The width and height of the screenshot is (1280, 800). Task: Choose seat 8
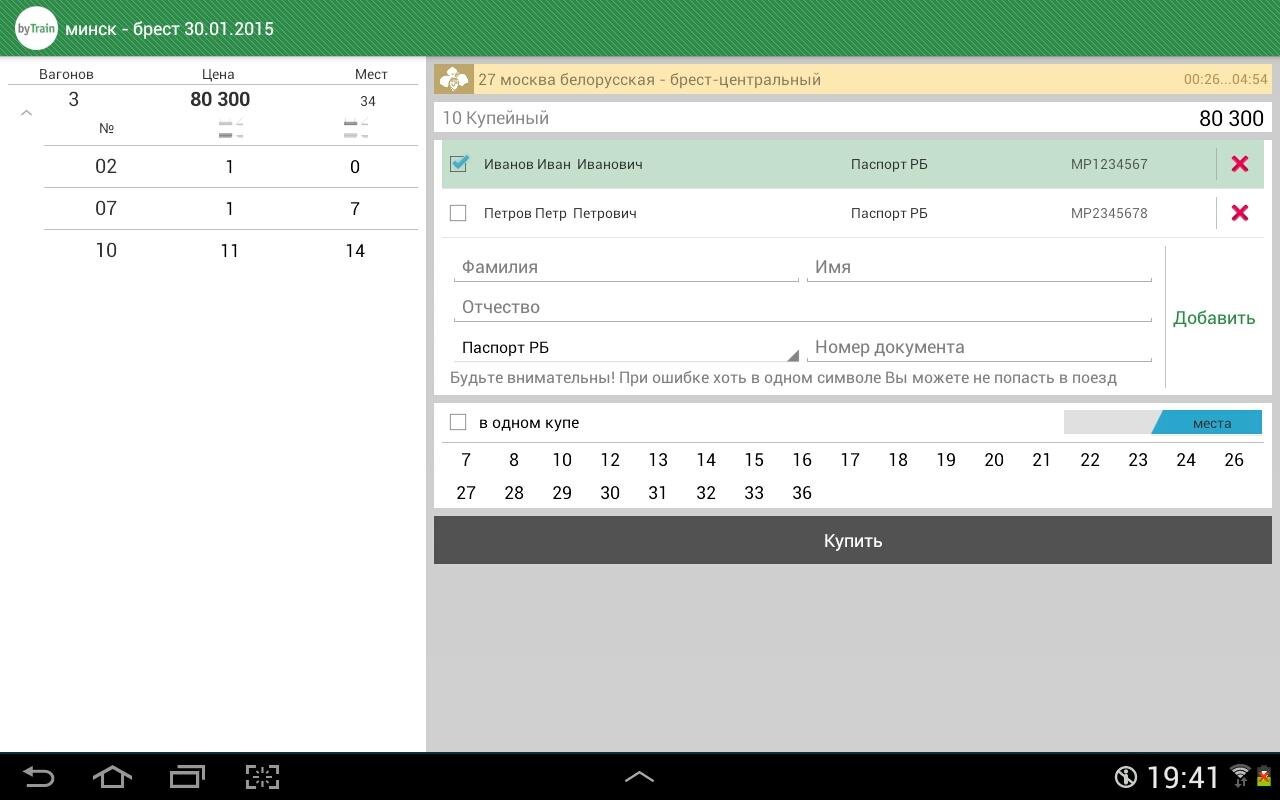tap(514, 460)
